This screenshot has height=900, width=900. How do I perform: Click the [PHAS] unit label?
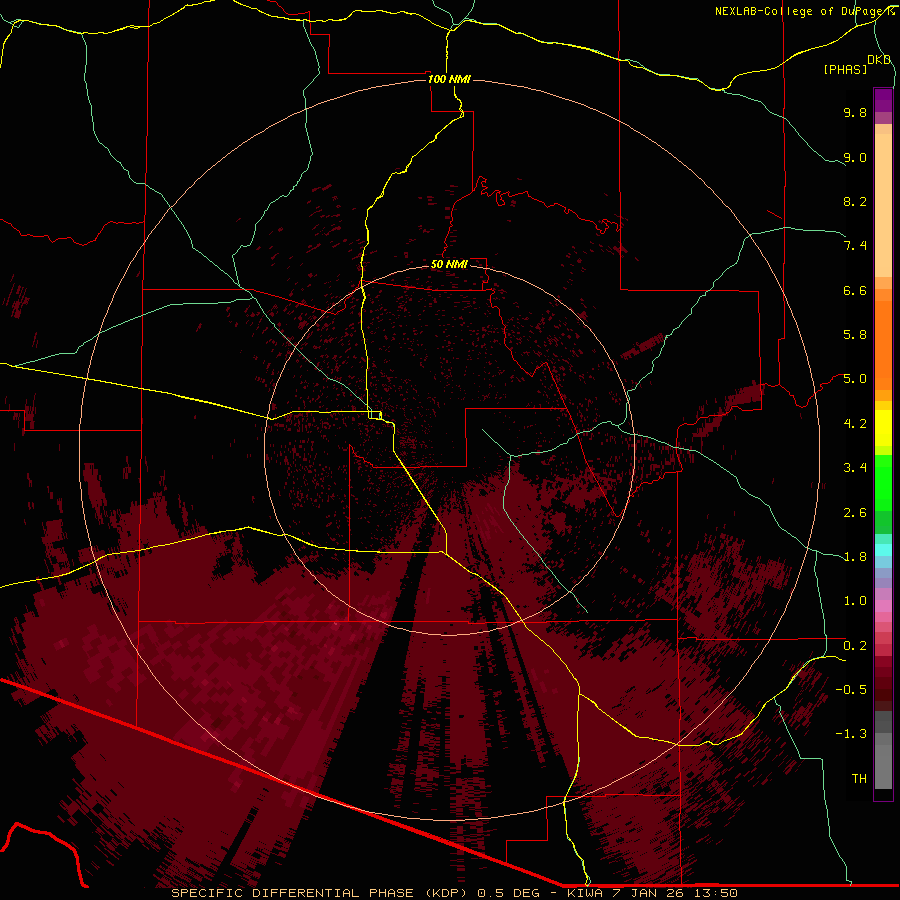[845, 69]
